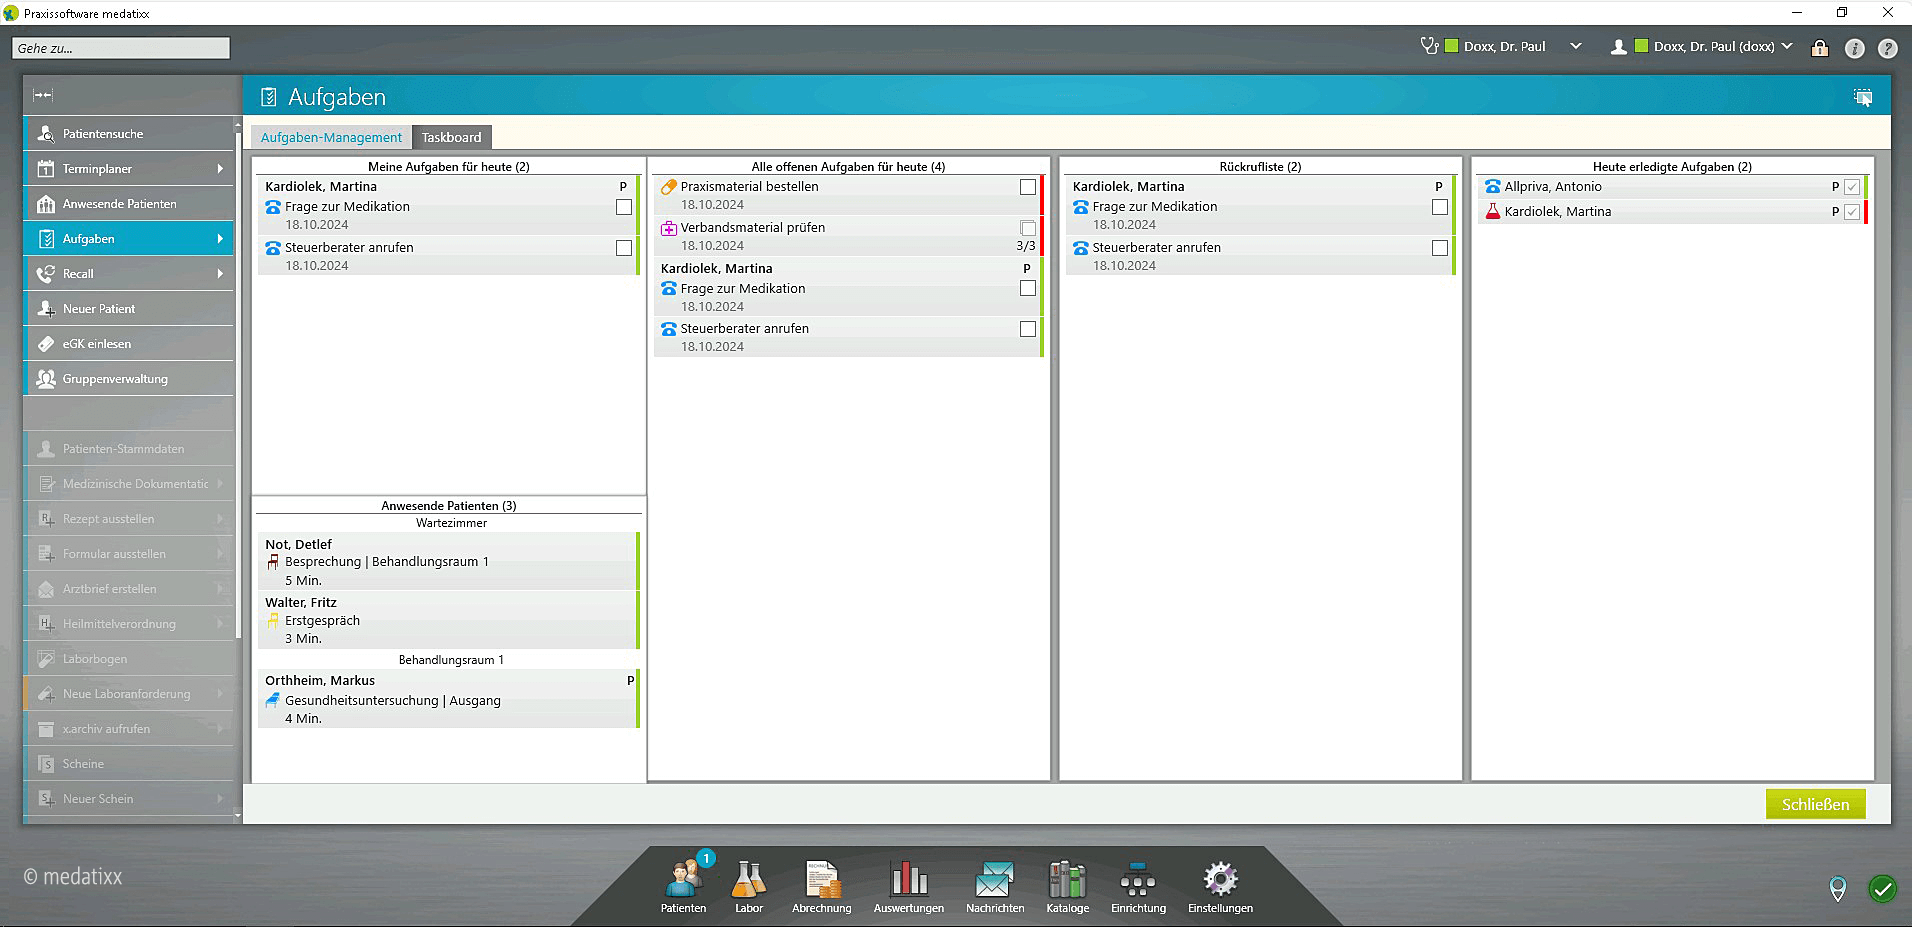
Task: Open Kataloge books icon
Action: [1067, 886]
